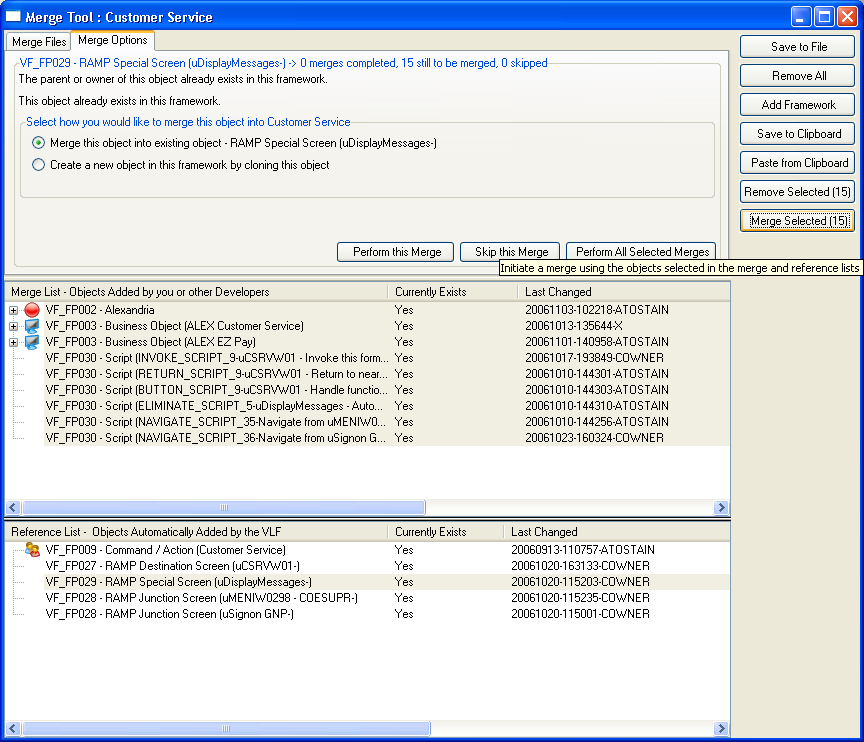The height and width of the screenshot is (742, 864).
Task: Click the Merge Tool title bar icon
Action: pos(14,16)
